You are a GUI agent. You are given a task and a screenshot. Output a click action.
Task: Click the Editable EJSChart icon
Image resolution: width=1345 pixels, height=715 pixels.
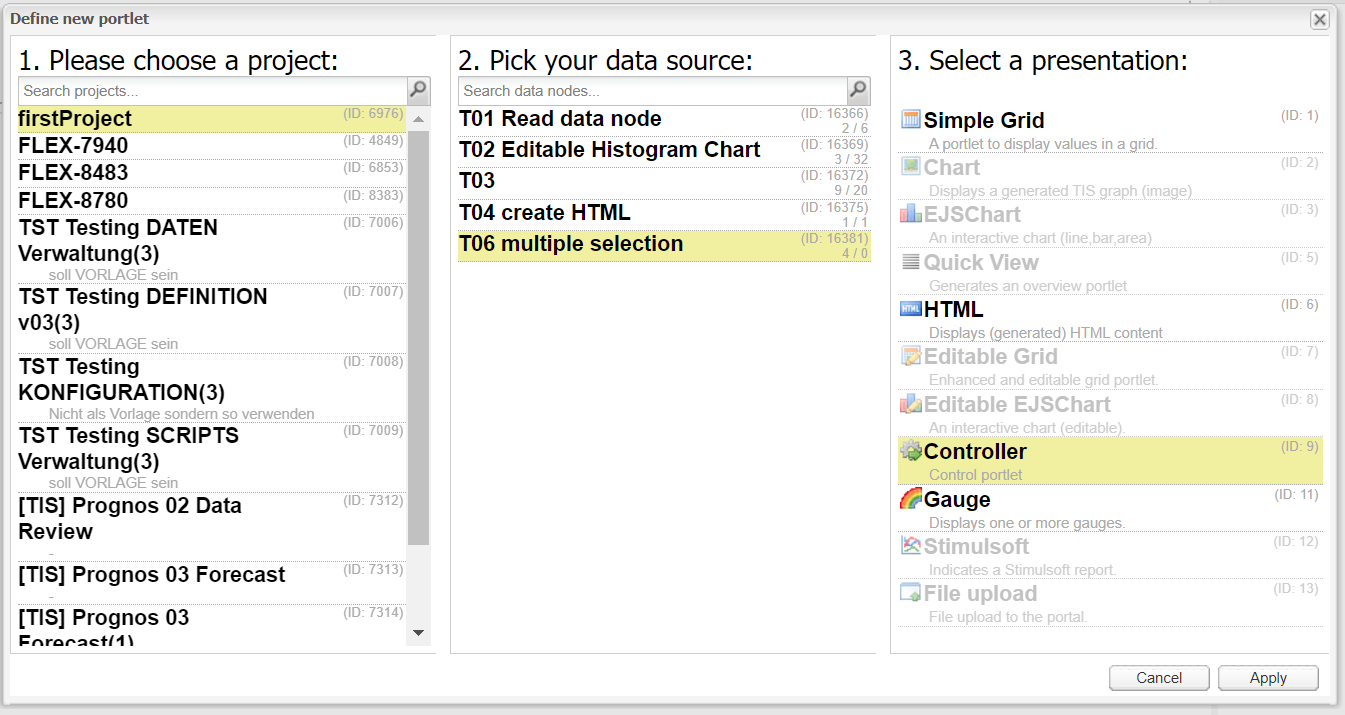pos(911,404)
